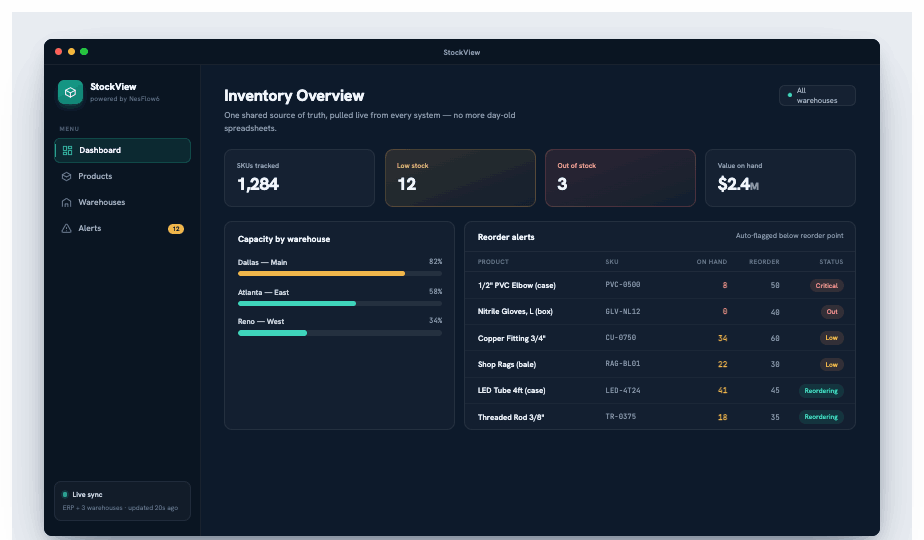This screenshot has width=924, height=540.
Task: Sort by the PRODUCT column header
Action: click(493, 262)
